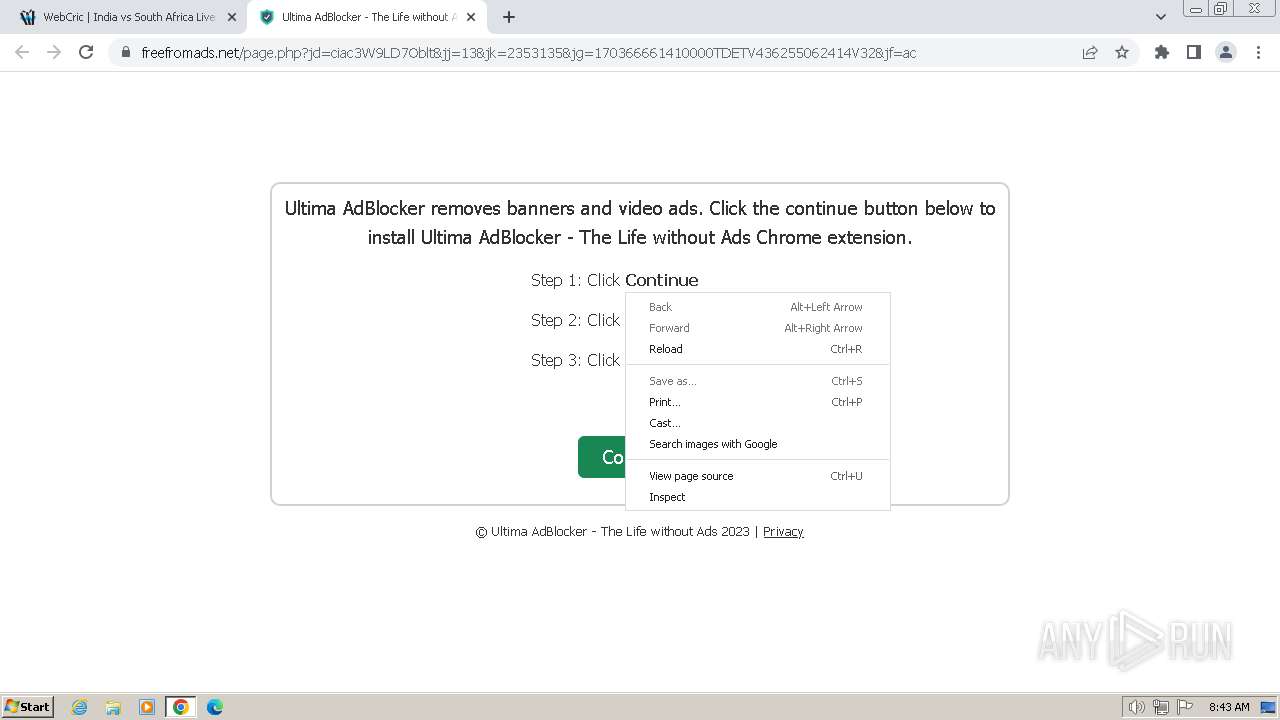Open volume control in system tray
The width and height of the screenshot is (1280, 720).
1137,707
